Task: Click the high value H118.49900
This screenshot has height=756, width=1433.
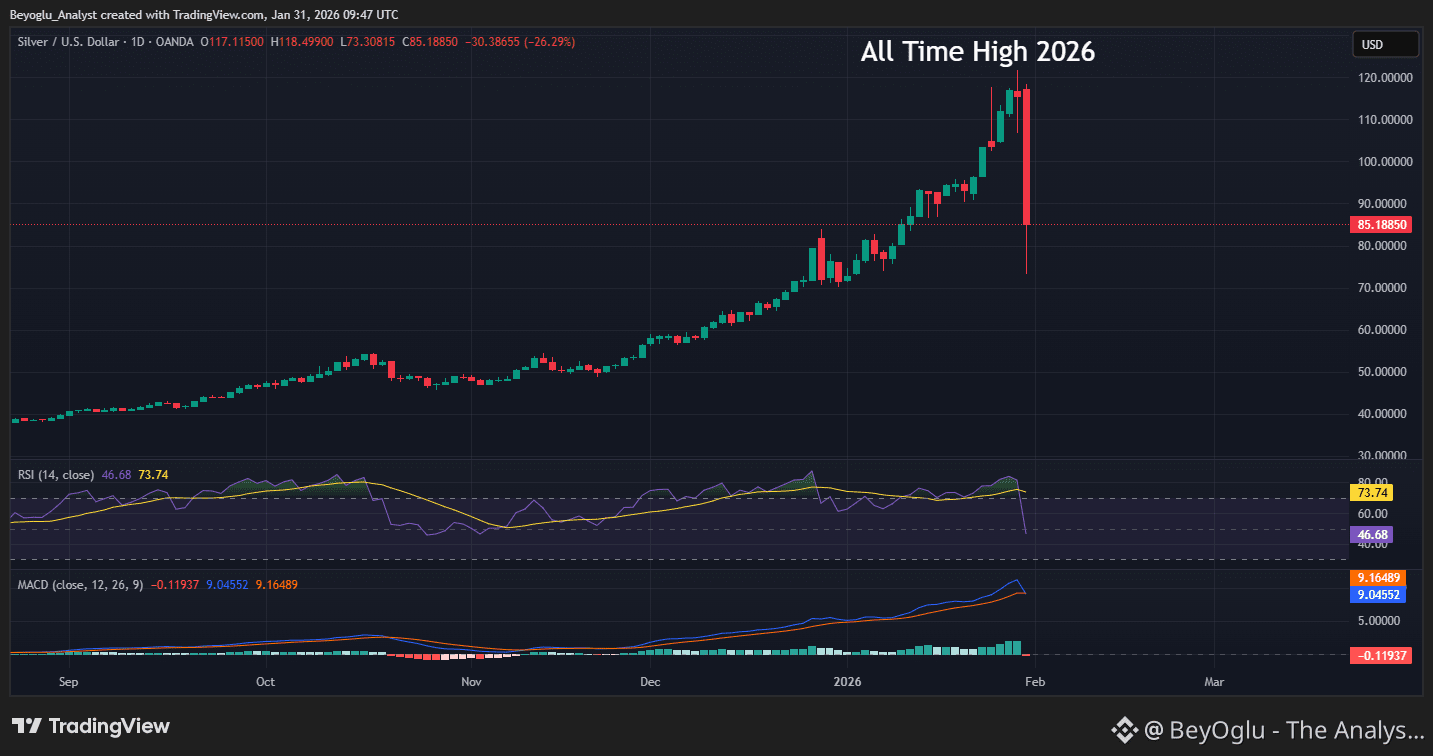Action: click(302, 42)
